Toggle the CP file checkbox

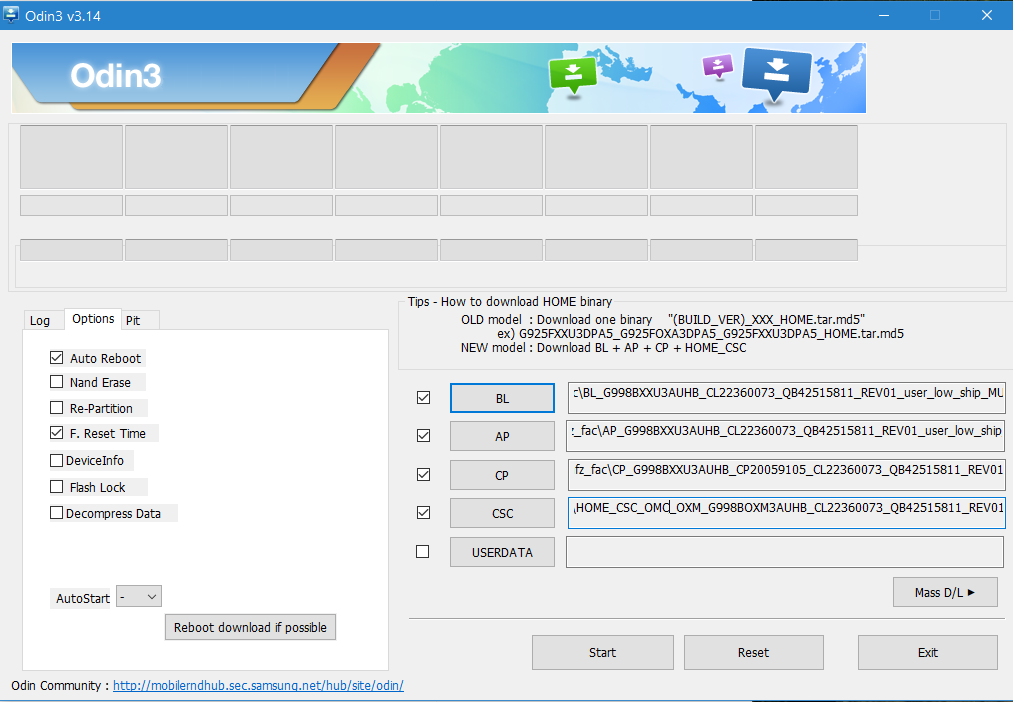tap(423, 475)
